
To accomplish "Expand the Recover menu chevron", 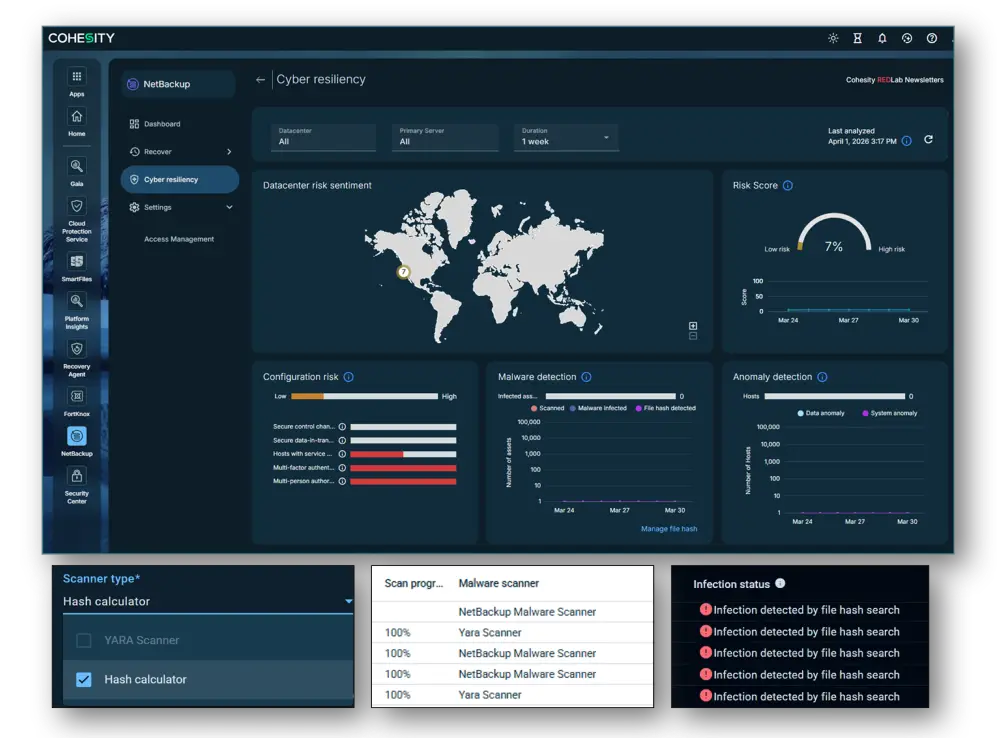I will [229, 152].
